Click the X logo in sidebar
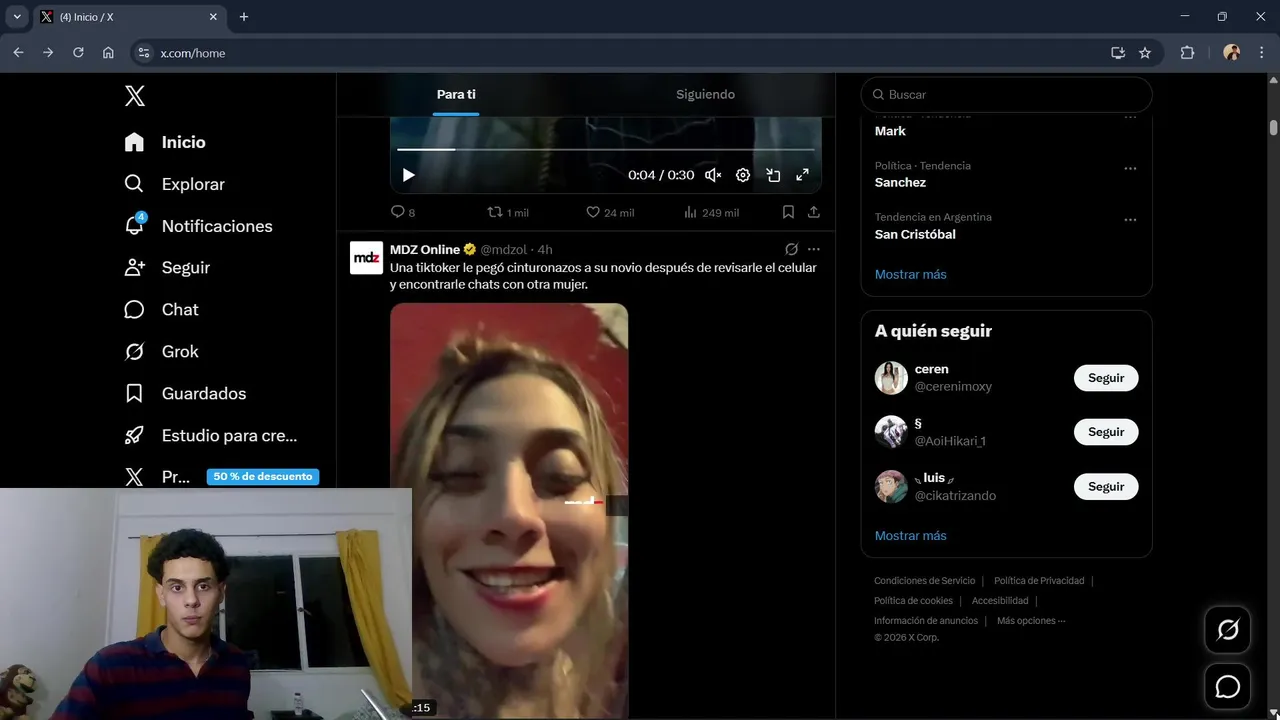Screen dimensions: 1280x720 tap(135, 96)
